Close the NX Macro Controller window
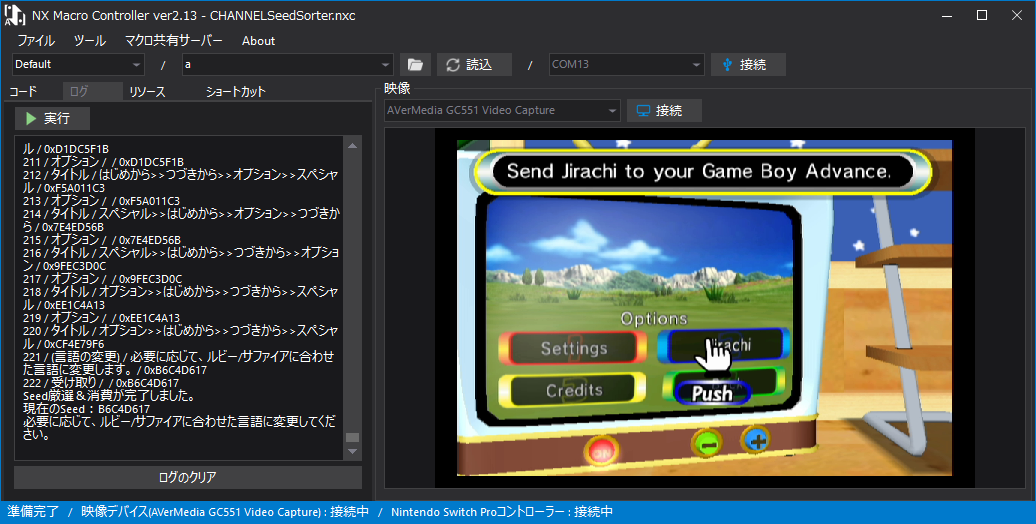Image resolution: width=1036 pixels, height=524 pixels. point(1017,15)
